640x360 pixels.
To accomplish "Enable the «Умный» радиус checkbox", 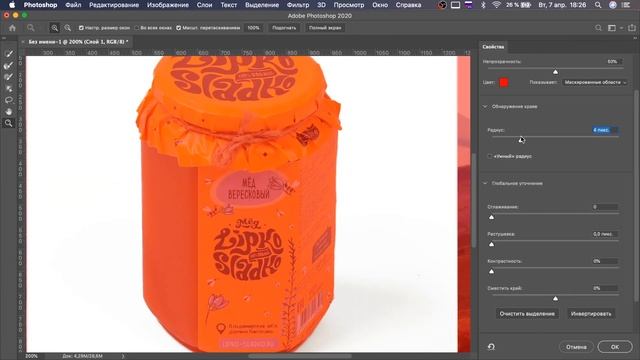I will (x=489, y=156).
